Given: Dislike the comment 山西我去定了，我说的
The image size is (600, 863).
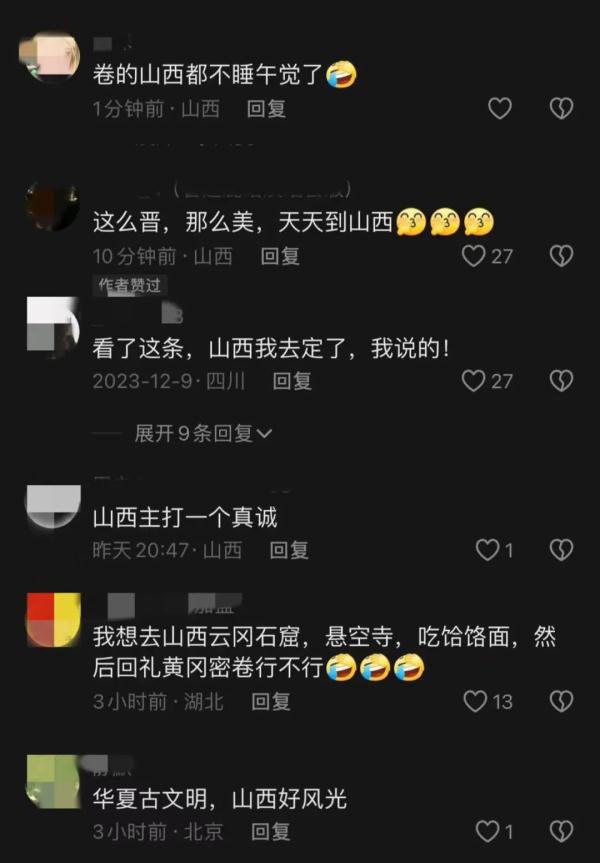Looking at the screenshot, I should click(x=561, y=380).
